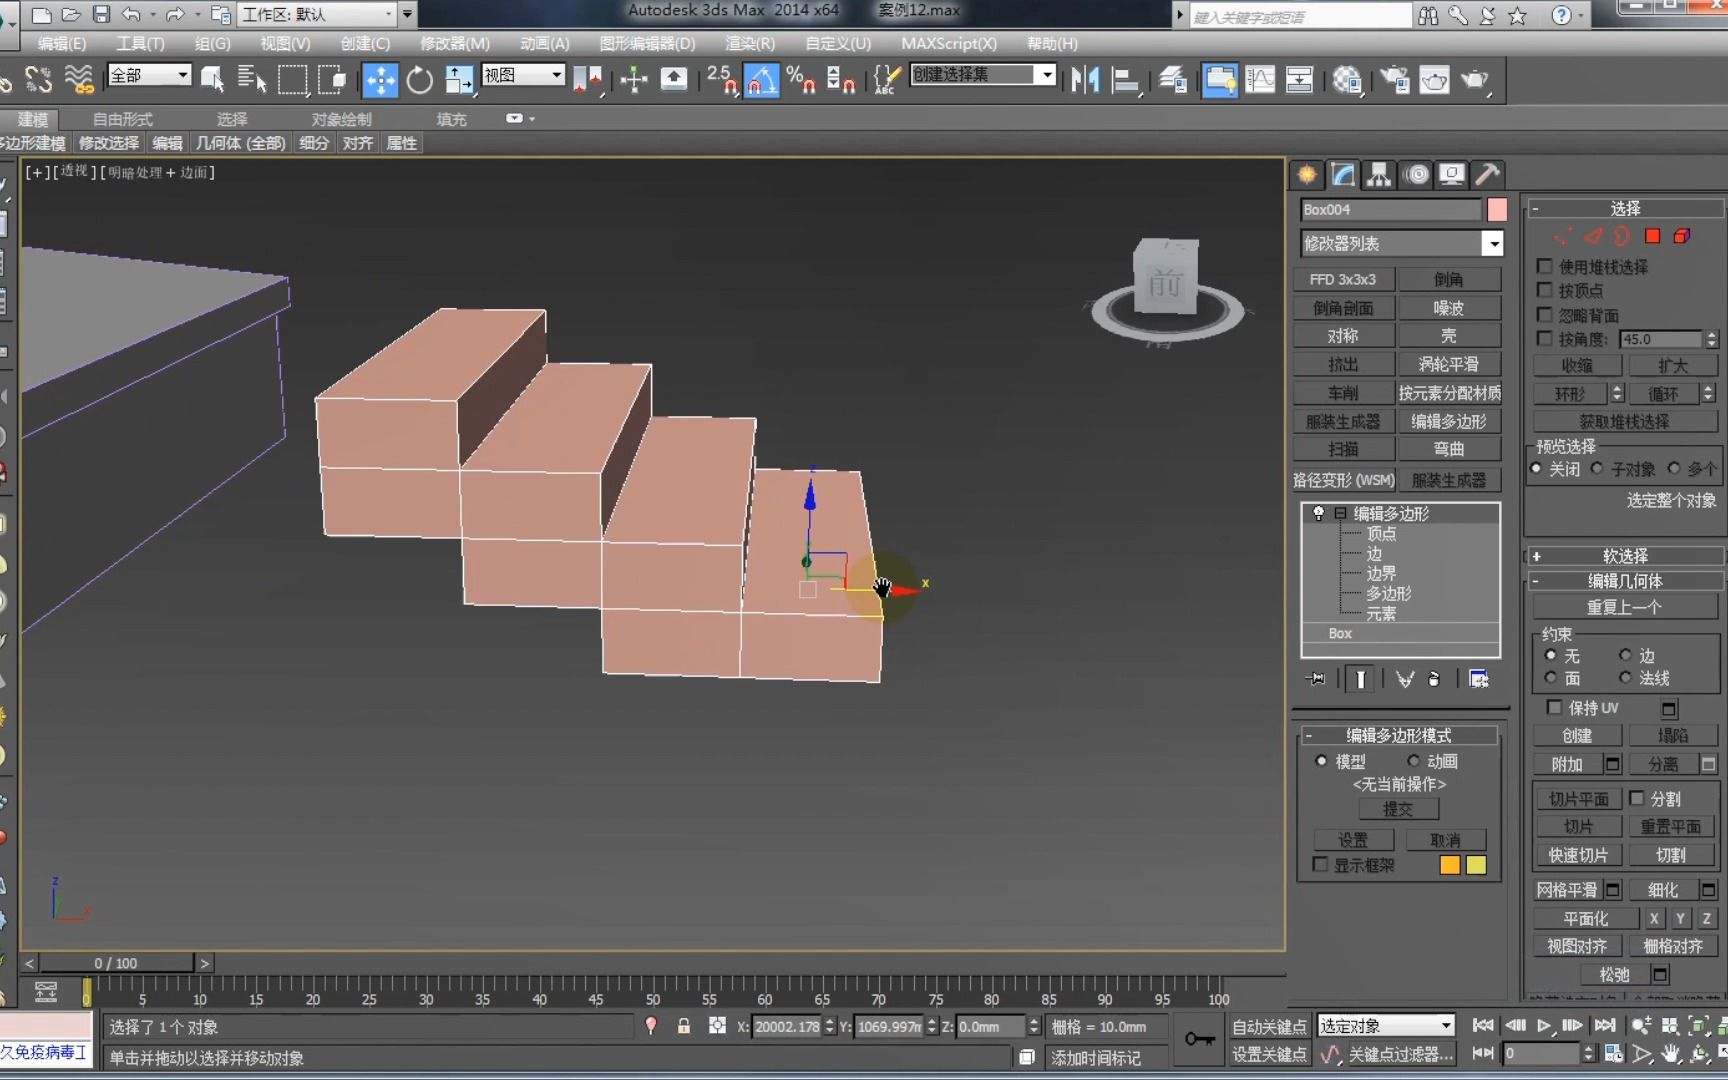1728x1080 pixels.
Task: Switch to the 自由形式 ribbon tab
Action: click(122, 119)
